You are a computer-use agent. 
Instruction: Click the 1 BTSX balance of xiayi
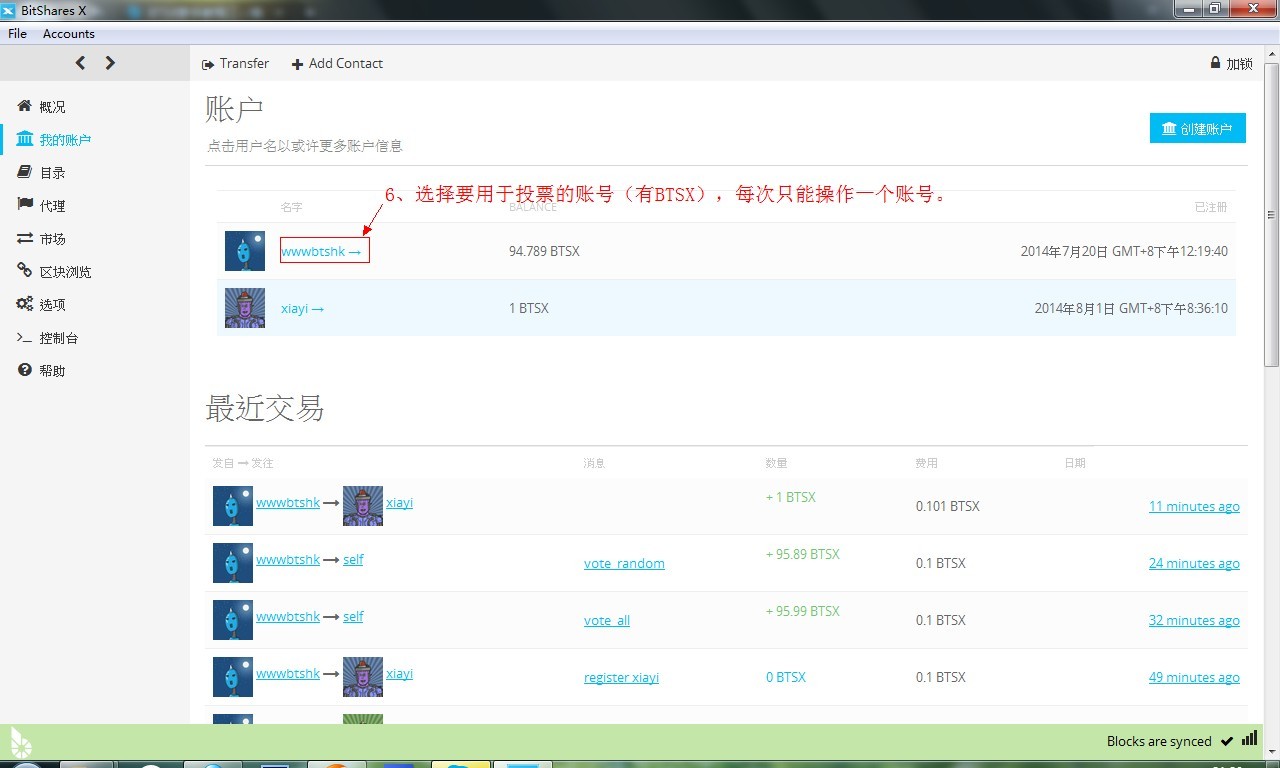(x=529, y=308)
